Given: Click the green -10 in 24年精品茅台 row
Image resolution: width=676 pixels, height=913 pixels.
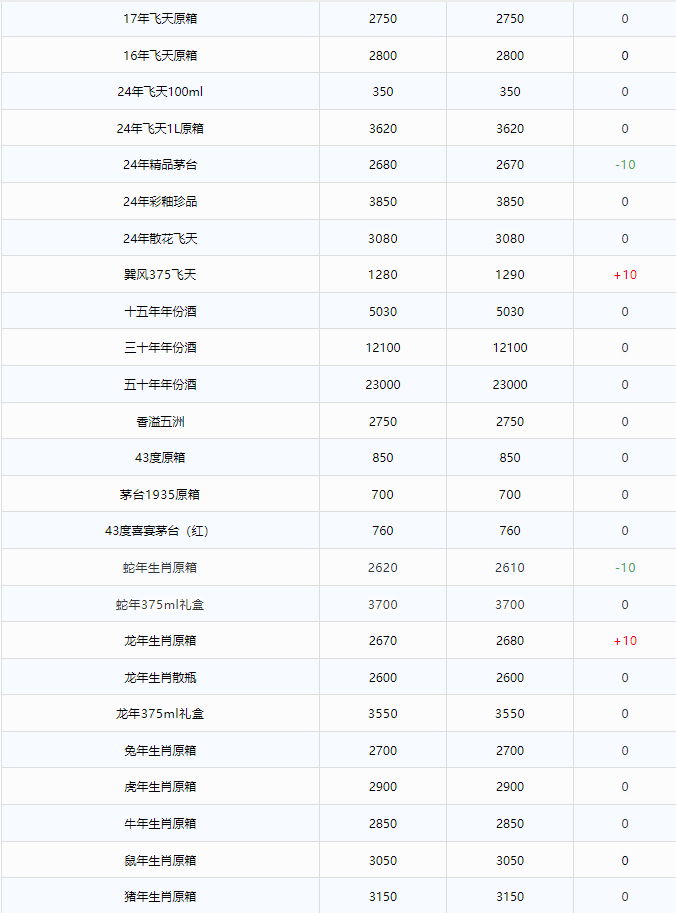Looking at the screenshot, I should (x=625, y=165).
